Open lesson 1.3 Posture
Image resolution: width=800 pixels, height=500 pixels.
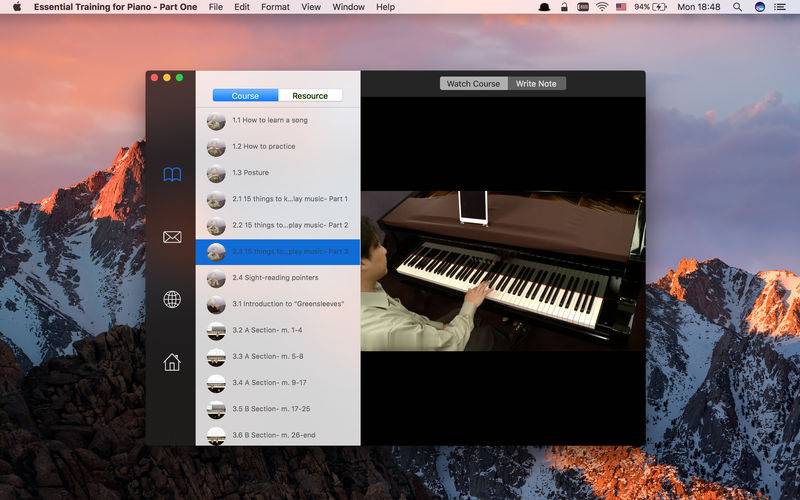pyautogui.click(x=278, y=172)
